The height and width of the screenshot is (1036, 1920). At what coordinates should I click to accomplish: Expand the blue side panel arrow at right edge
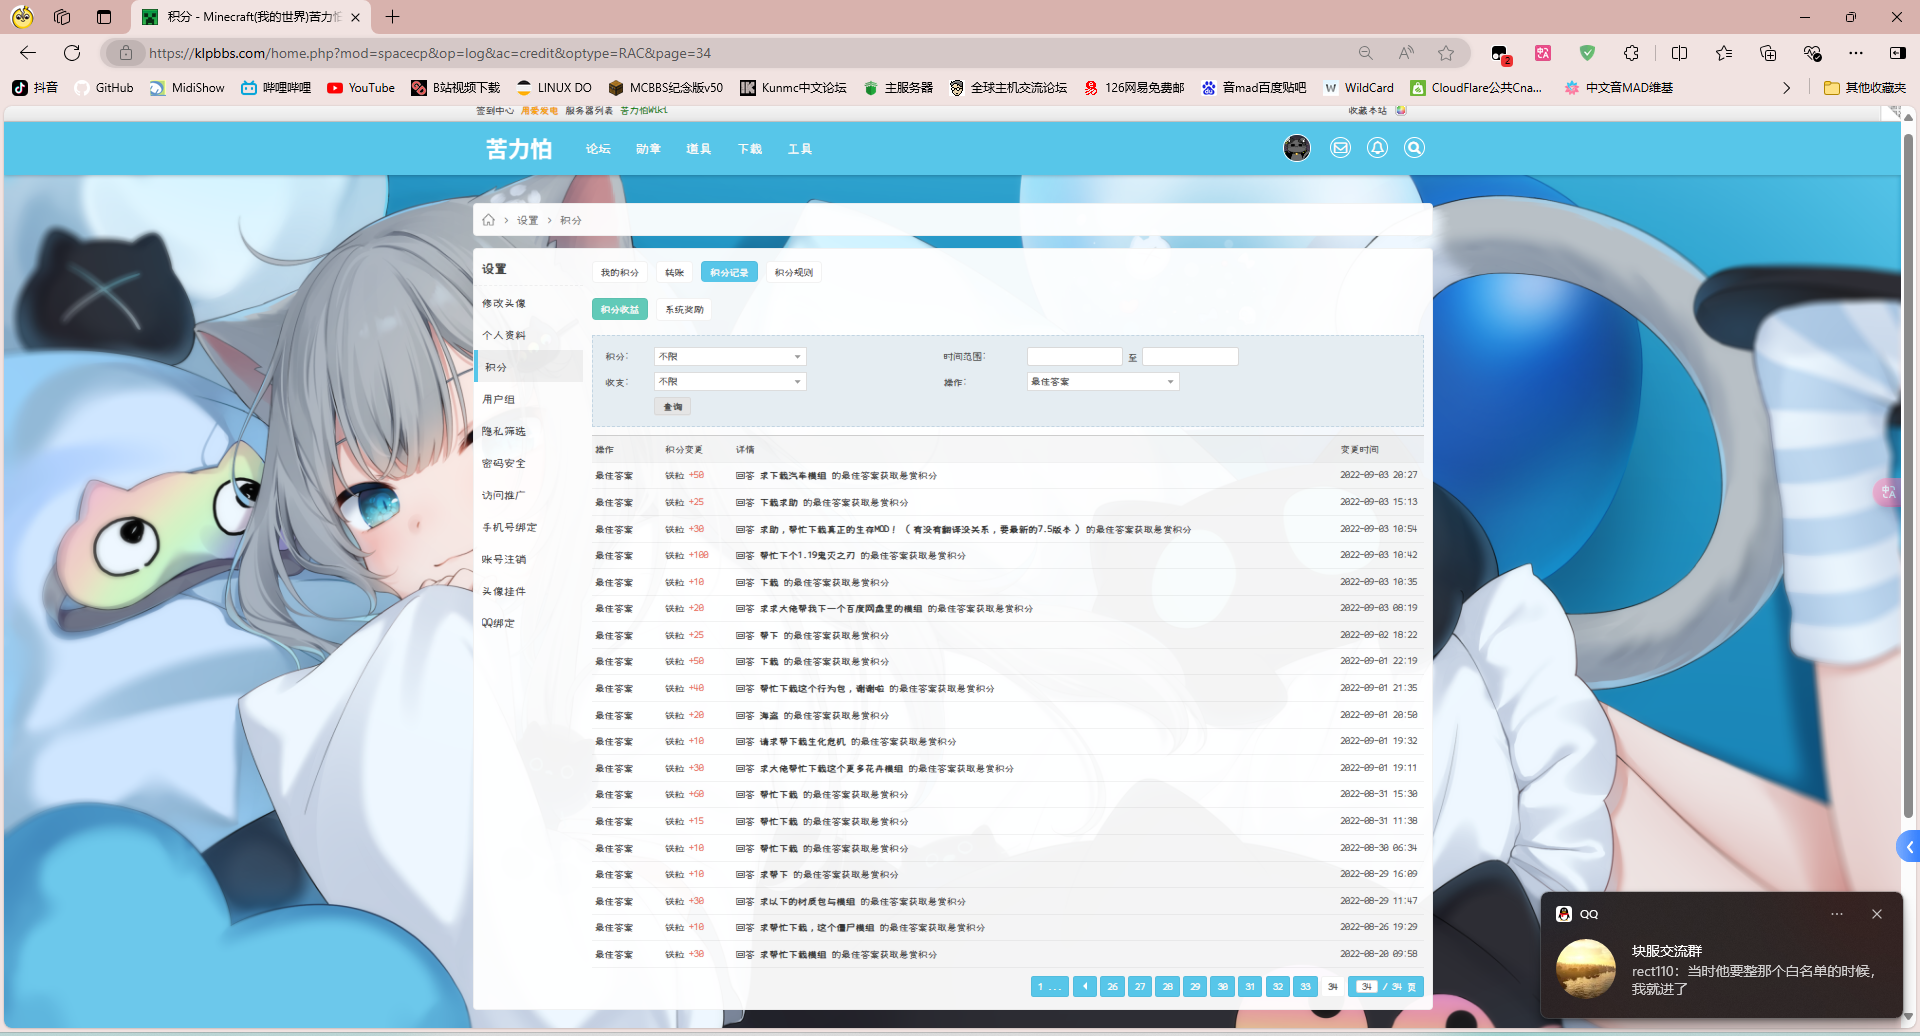1908,847
